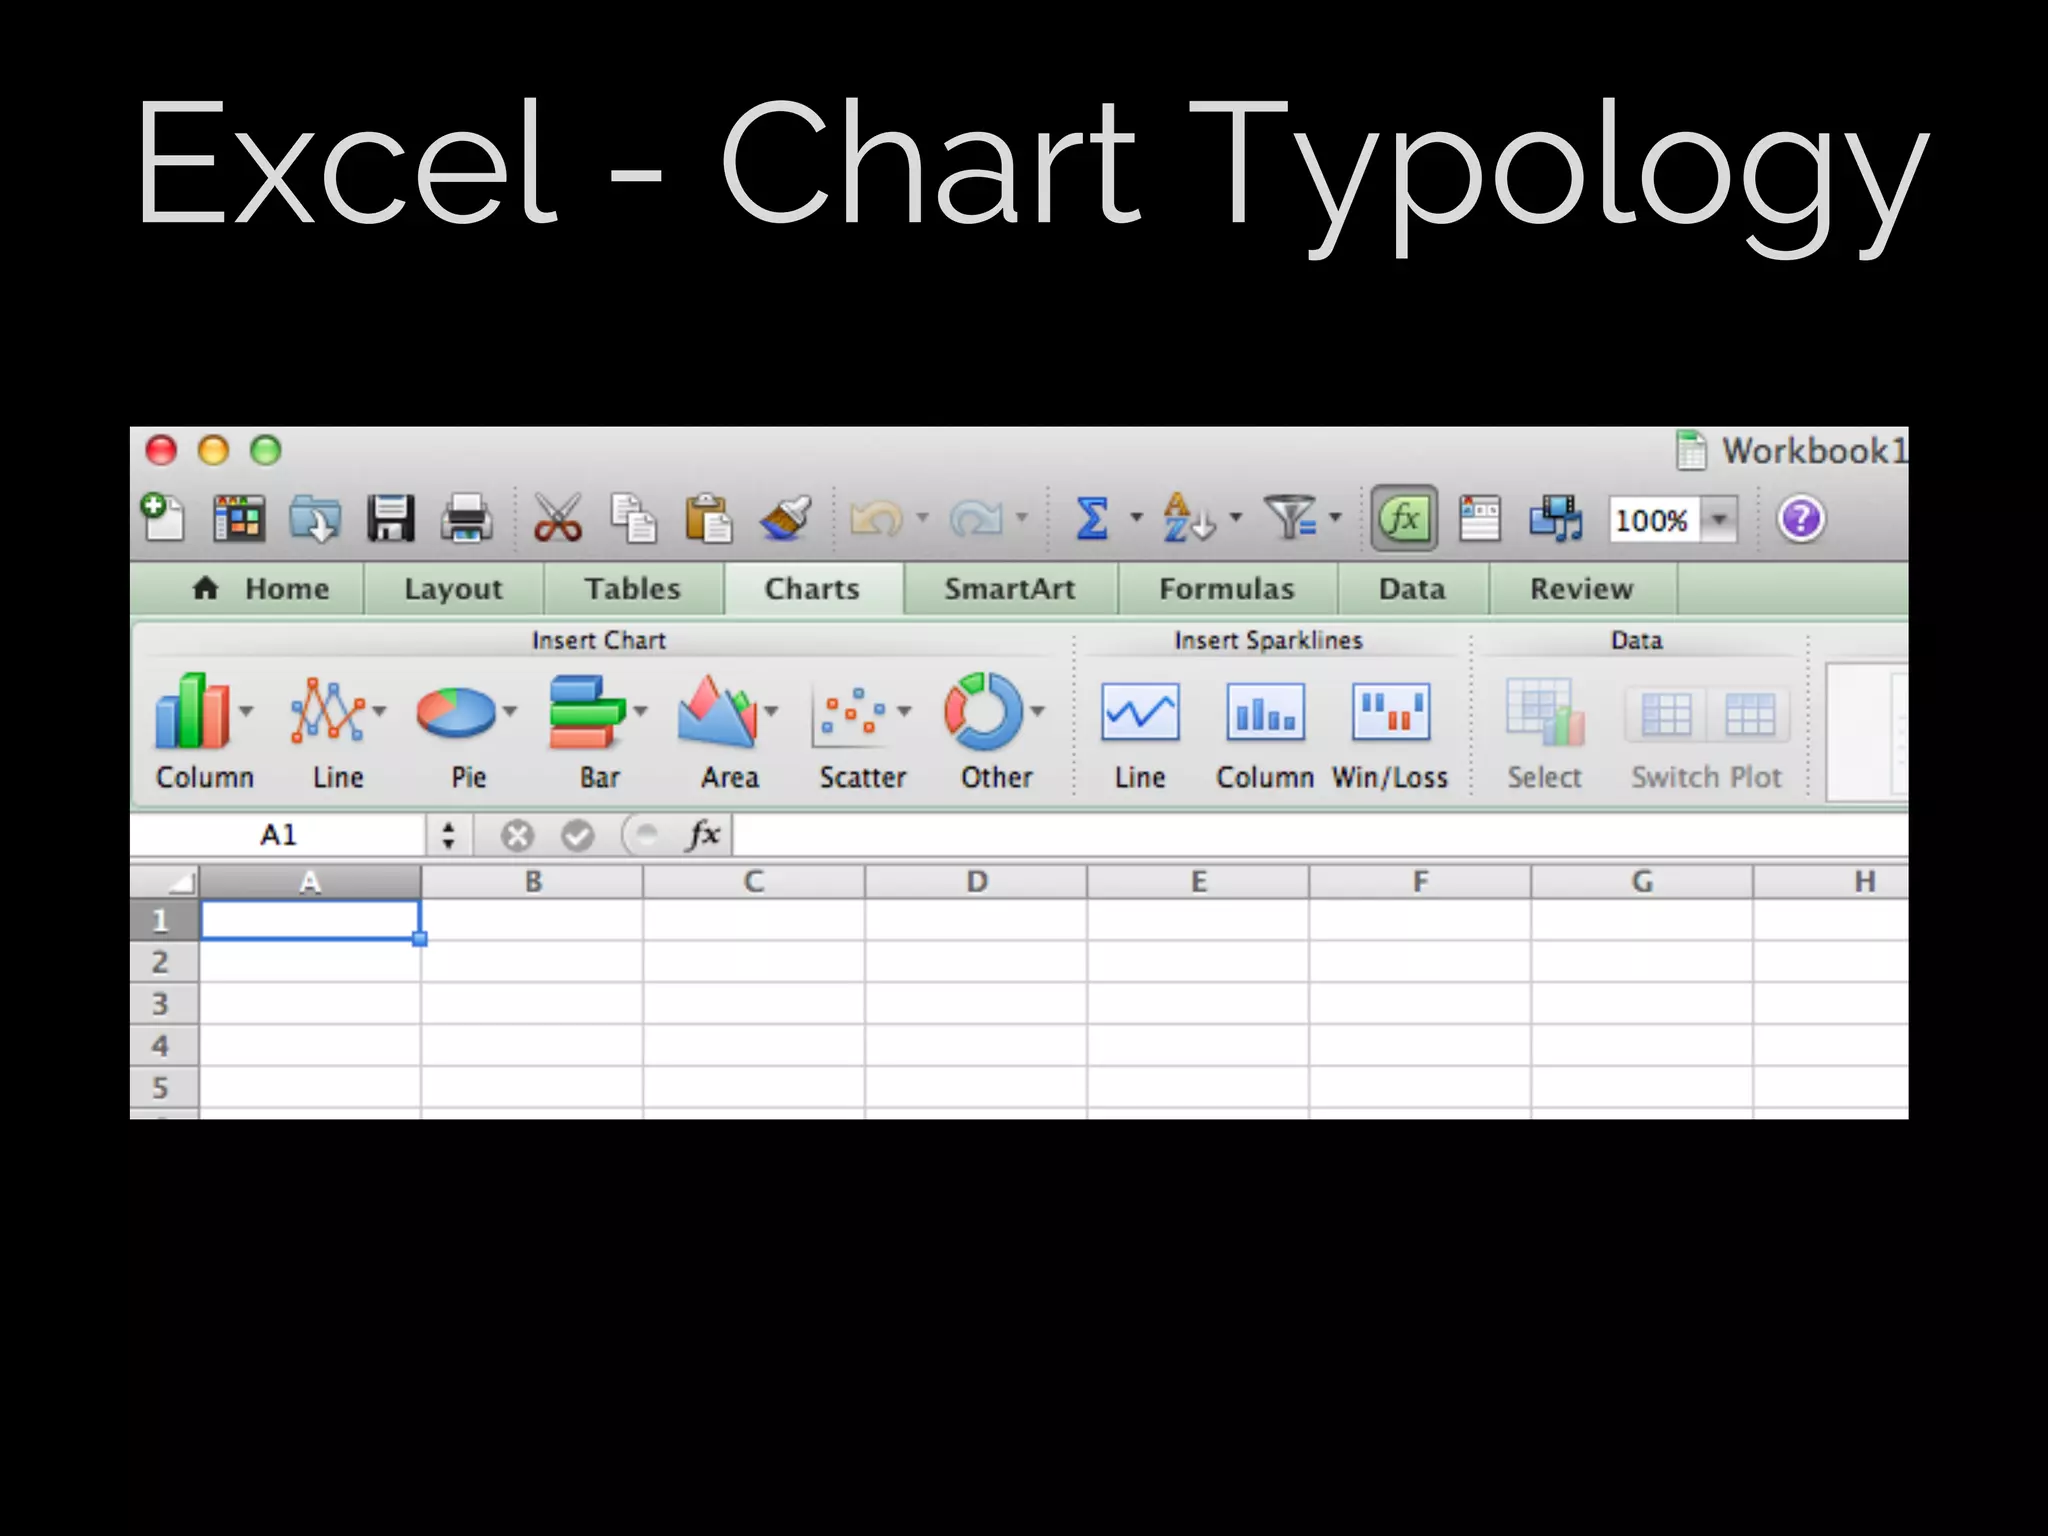
Task: Click the Undo arrow icon
Action: [x=875, y=518]
